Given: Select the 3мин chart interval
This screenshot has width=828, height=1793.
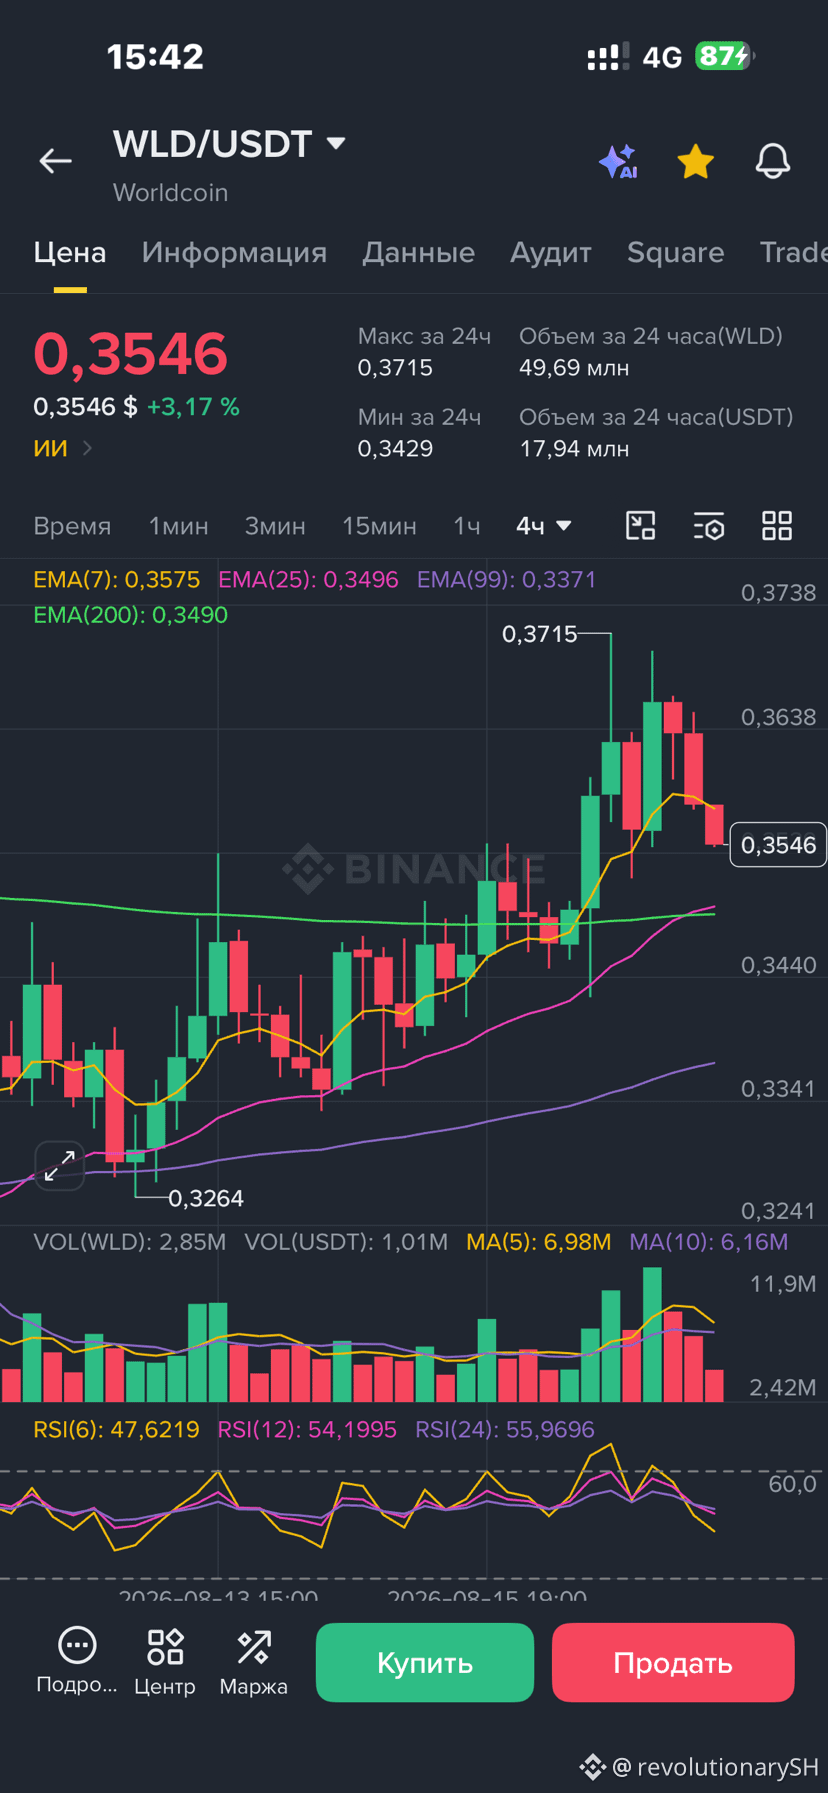Looking at the screenshot, I should tap(275, 526).
